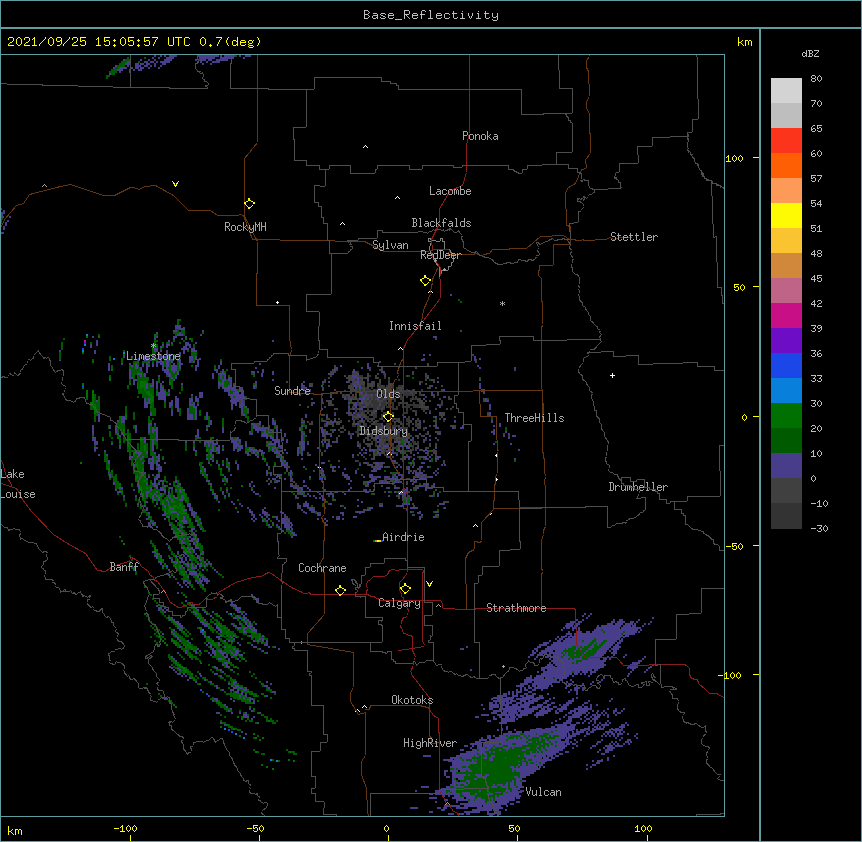The height and width of the screenshot is (842, 862).
Task: Click the Base_Reflectivity title
Action: 431,15
